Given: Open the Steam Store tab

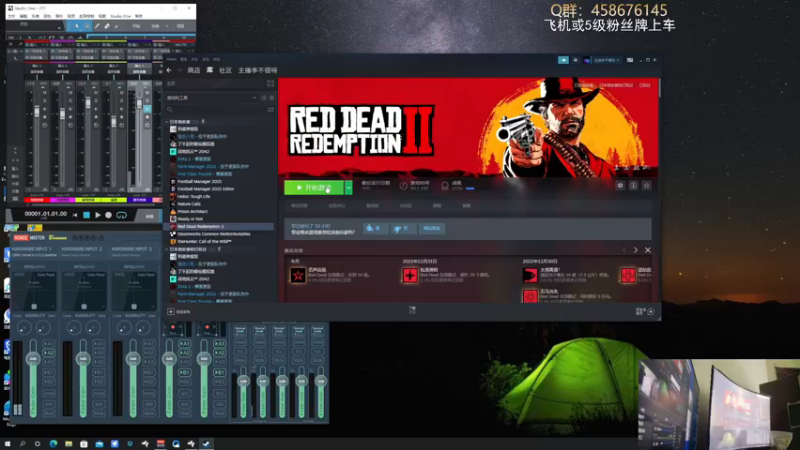Looking at the screenshot, I should pos(194,70).
